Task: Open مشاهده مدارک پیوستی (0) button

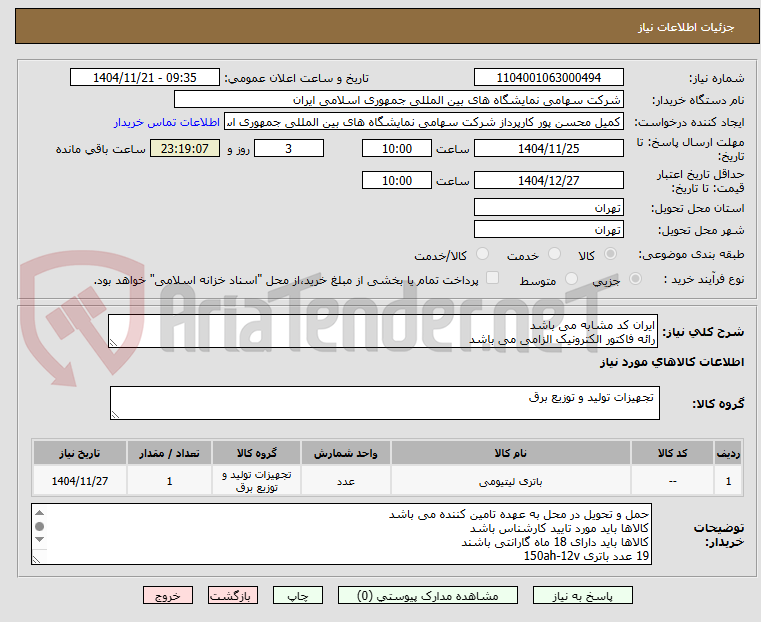Action: [x=428, y=595]
